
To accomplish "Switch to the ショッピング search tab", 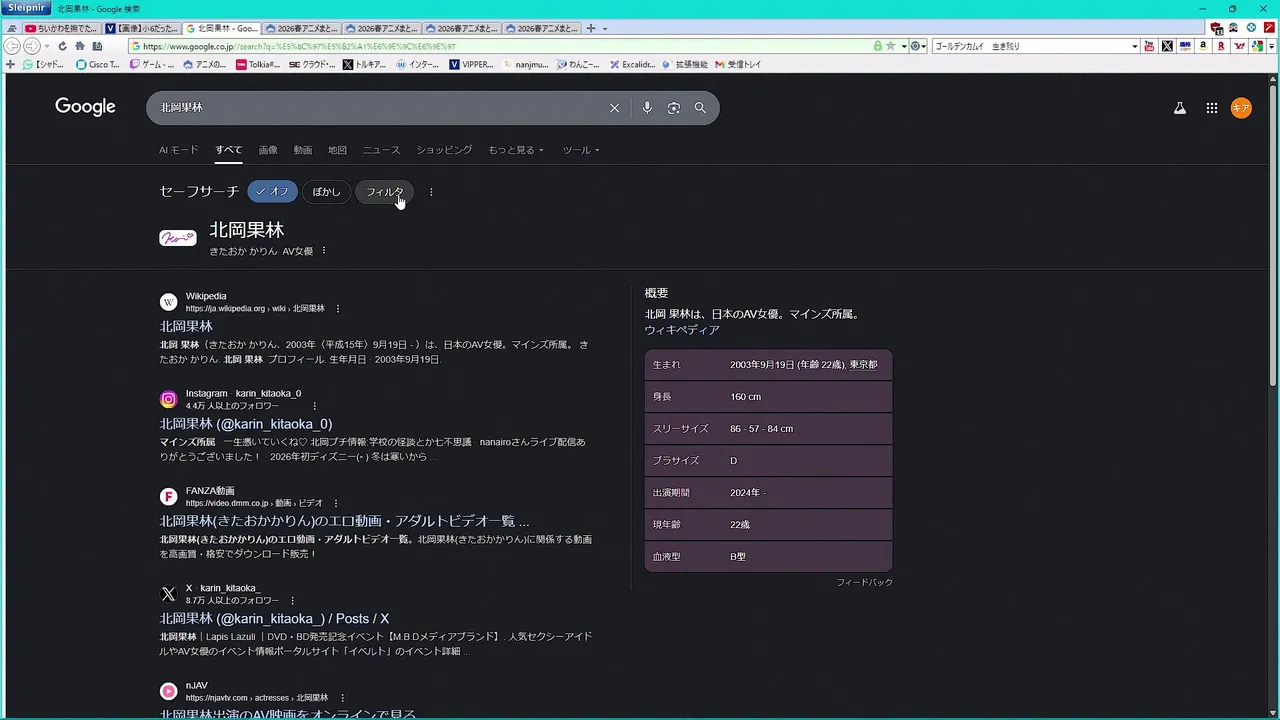I will pos(444,150).
